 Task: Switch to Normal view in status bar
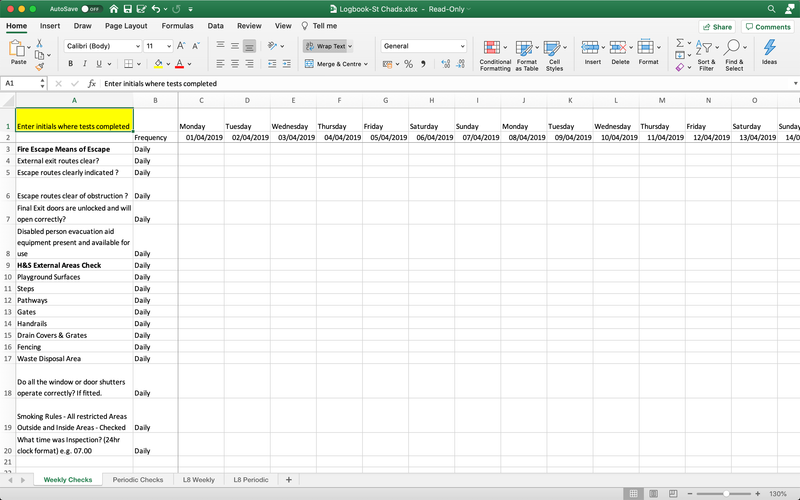pos(633,493)
